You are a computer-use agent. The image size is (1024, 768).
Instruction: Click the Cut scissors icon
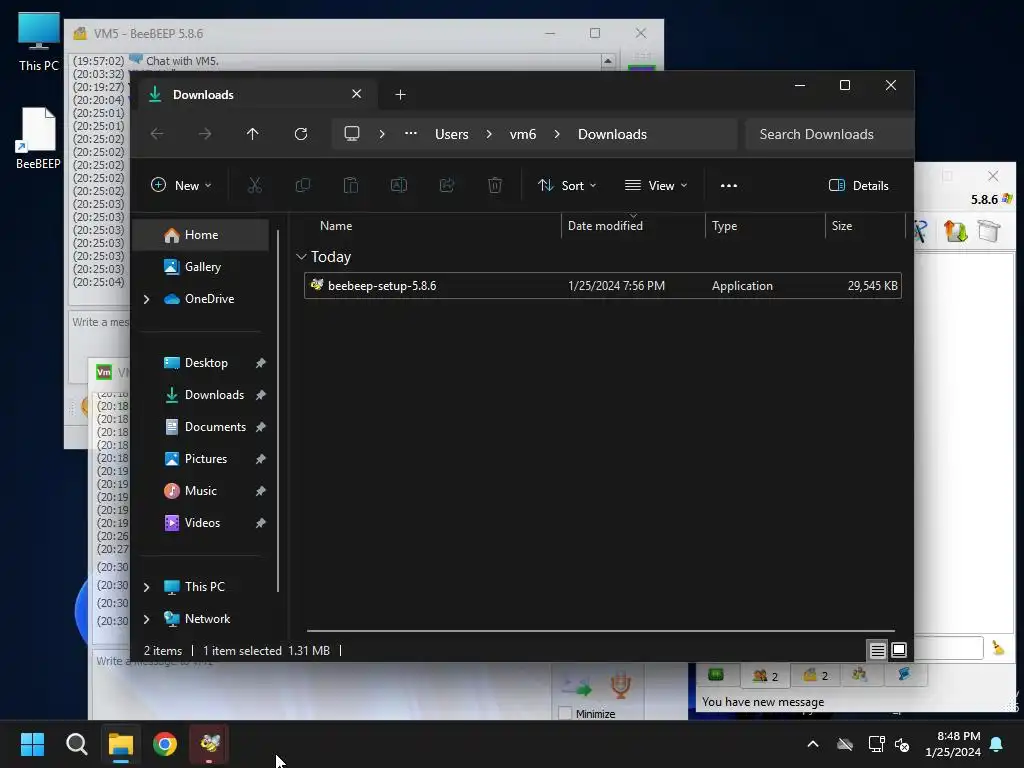click(x=255, y=185)
